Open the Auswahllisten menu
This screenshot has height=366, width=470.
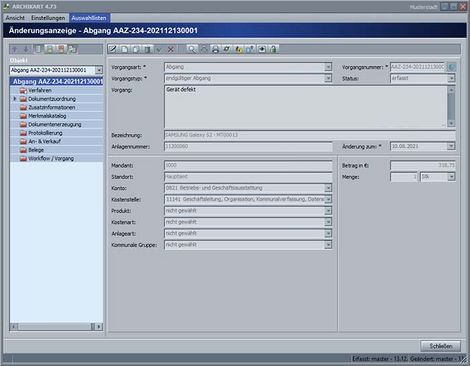point(89,18)
